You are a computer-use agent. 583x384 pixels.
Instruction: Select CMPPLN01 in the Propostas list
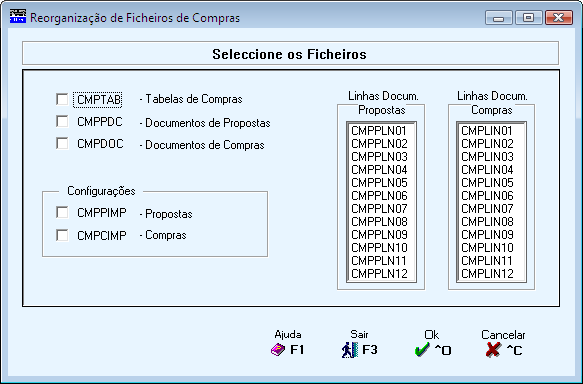pyautogui.click(x=379, y=131)
